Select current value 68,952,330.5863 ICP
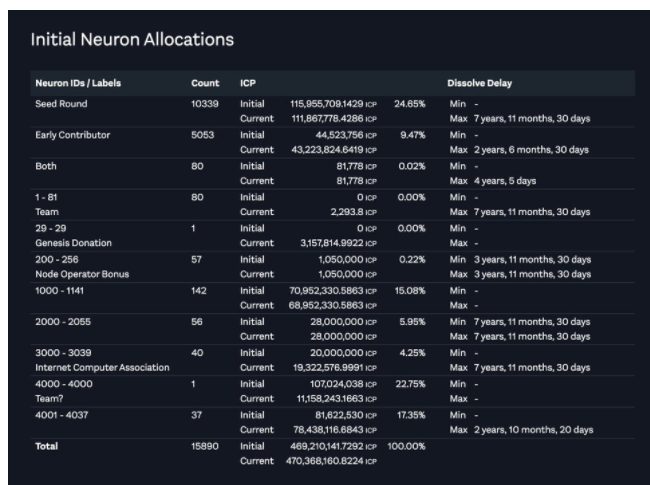Viewport: 650px width, 485px height. (332, 305)
